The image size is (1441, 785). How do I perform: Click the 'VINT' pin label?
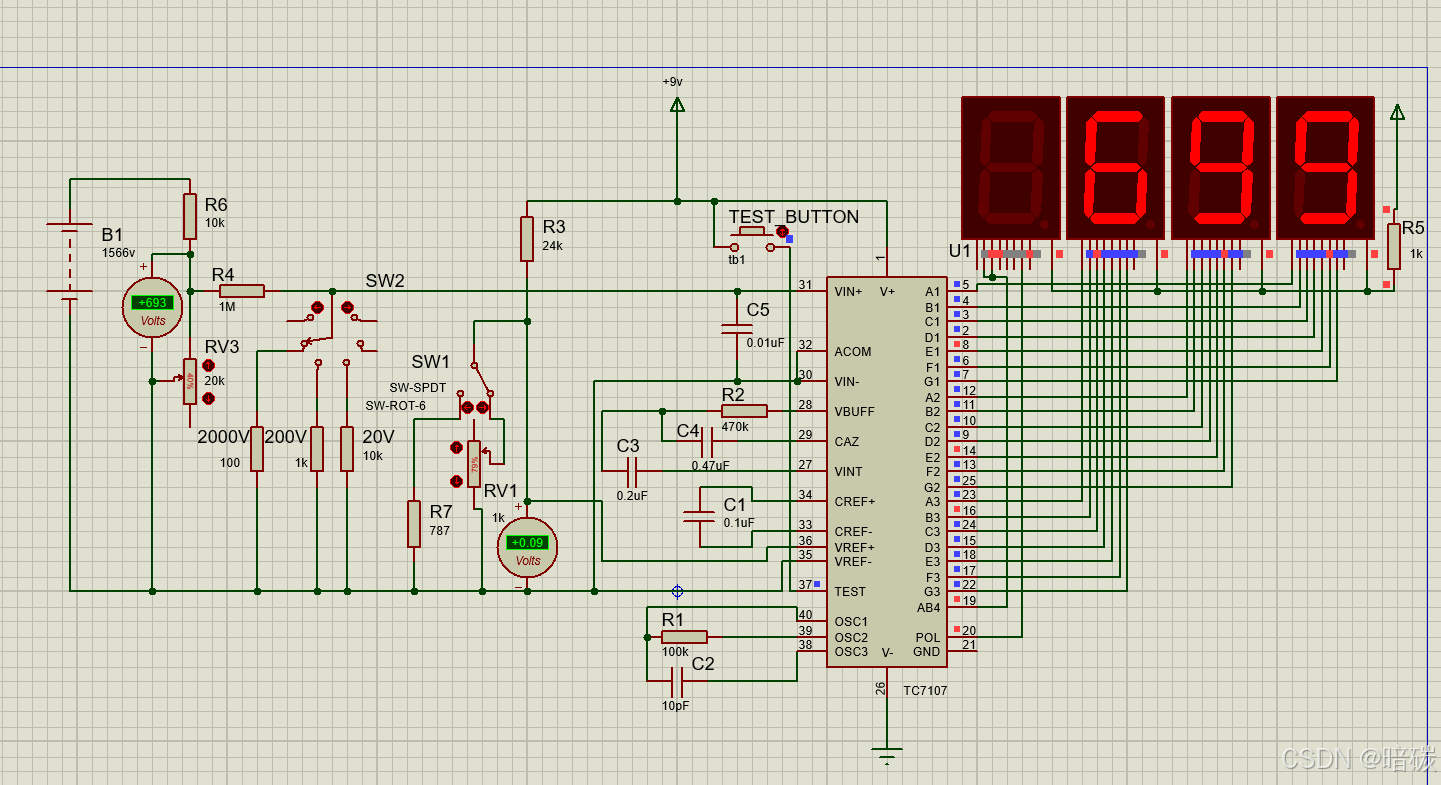coord(848,472)
